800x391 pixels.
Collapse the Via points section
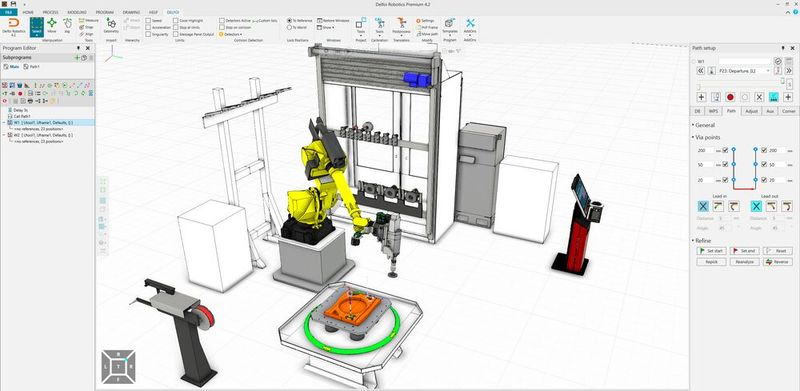click(x=706, y=137)
